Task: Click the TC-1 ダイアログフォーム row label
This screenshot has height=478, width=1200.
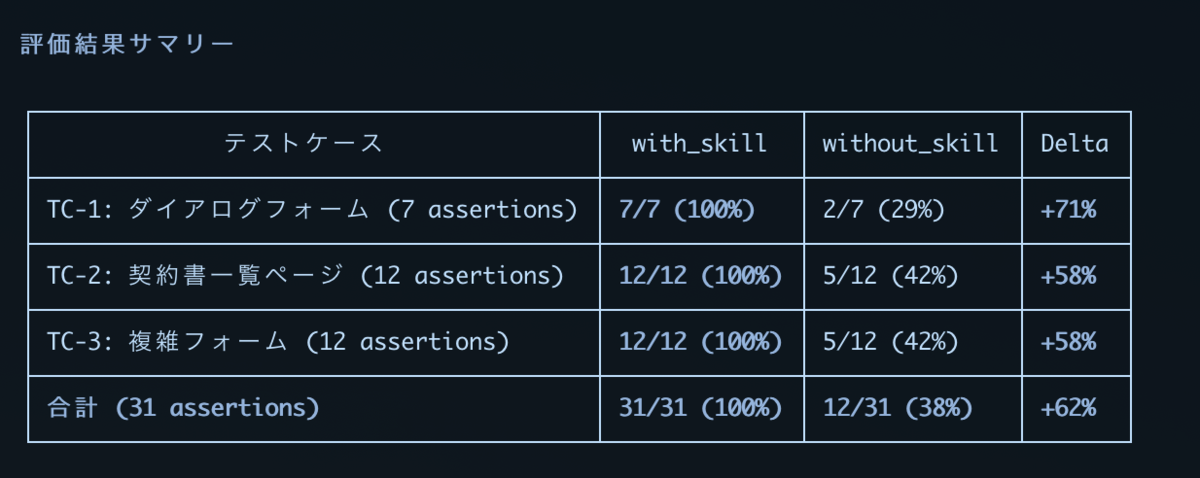Action: point(312,210)
